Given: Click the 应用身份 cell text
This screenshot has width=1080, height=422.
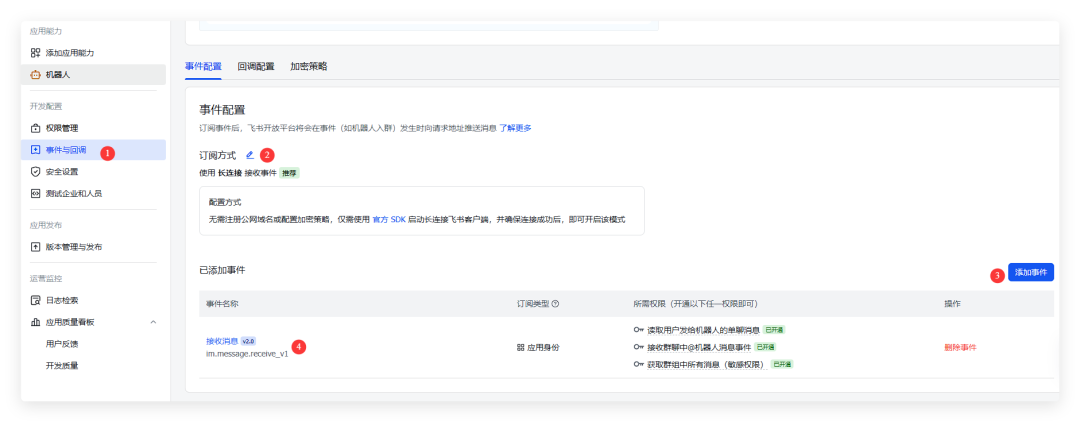Looking at the screenshot, I should pos(543,347).
